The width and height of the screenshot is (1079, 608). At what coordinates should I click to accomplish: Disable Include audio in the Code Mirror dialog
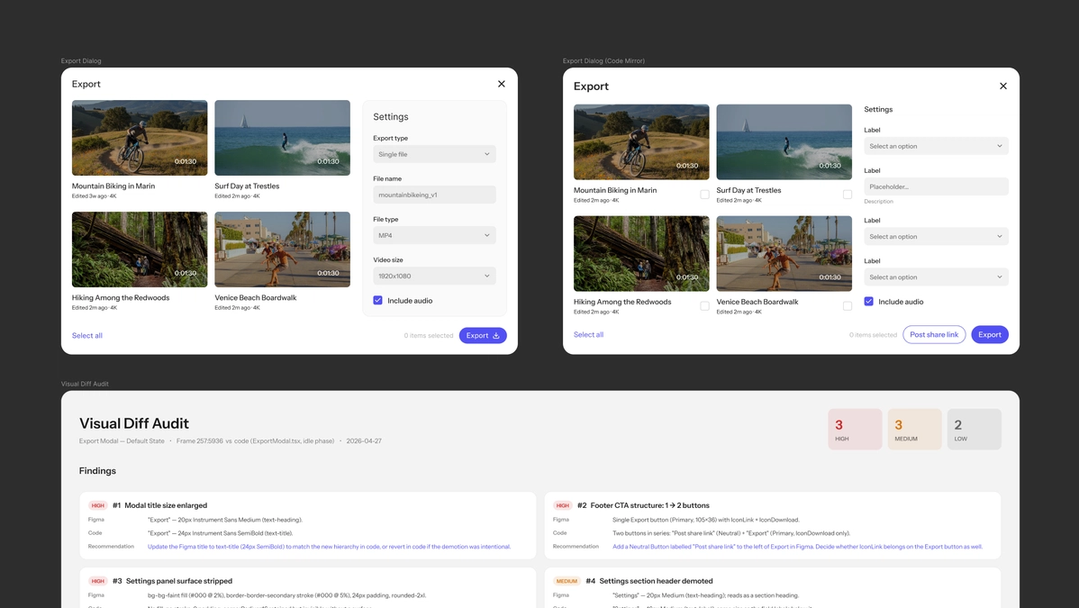[x=868, y=301]
